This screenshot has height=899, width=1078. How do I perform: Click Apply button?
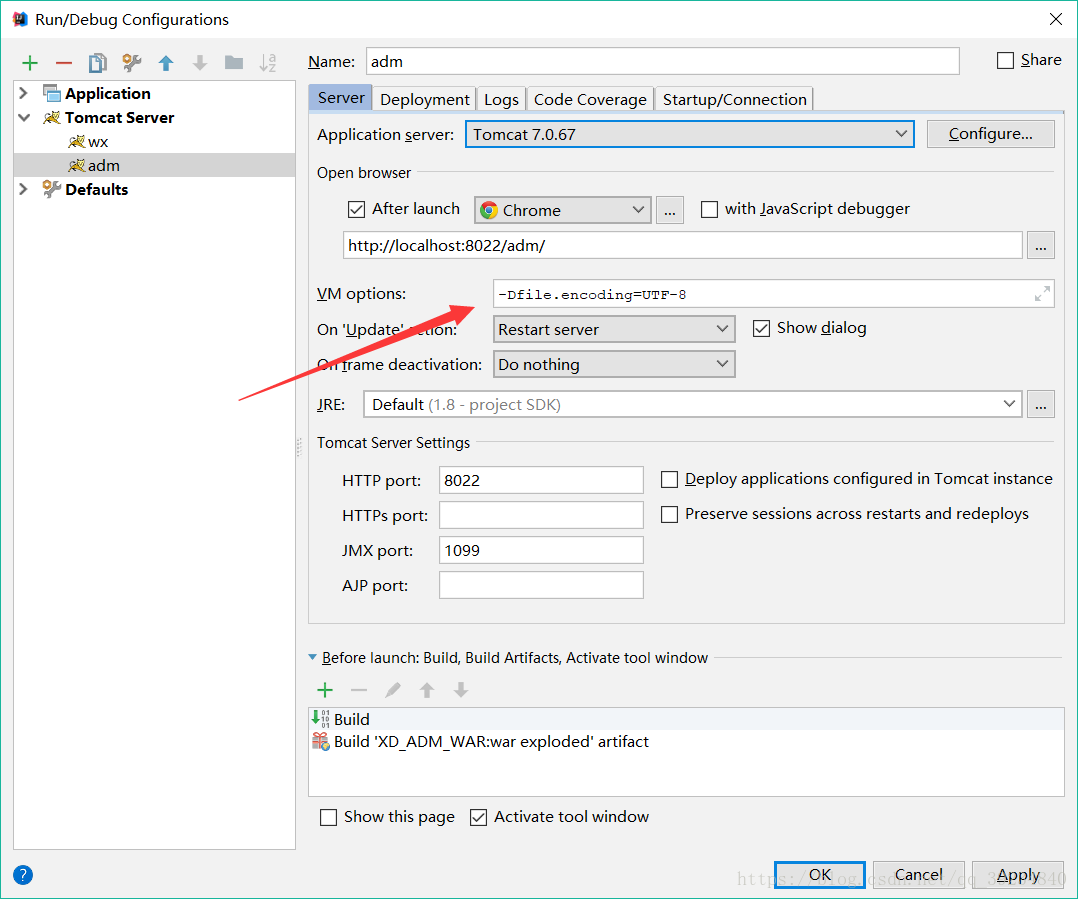1018,874
